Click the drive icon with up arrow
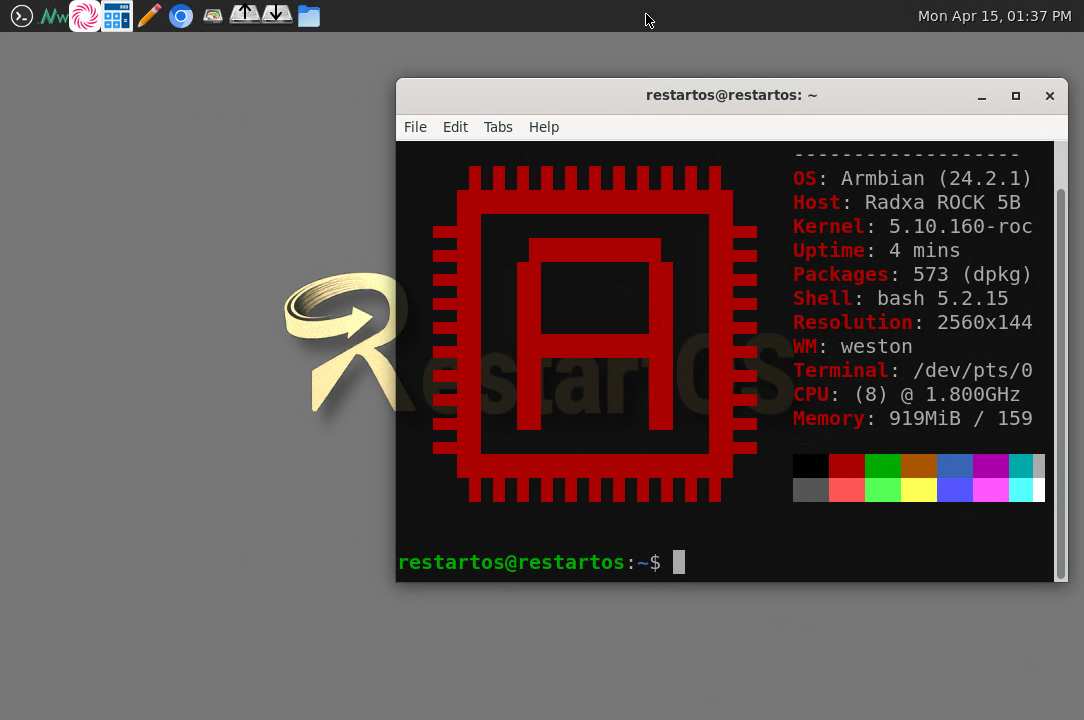This screenshot has height=720, width=1084. point(244,15)
